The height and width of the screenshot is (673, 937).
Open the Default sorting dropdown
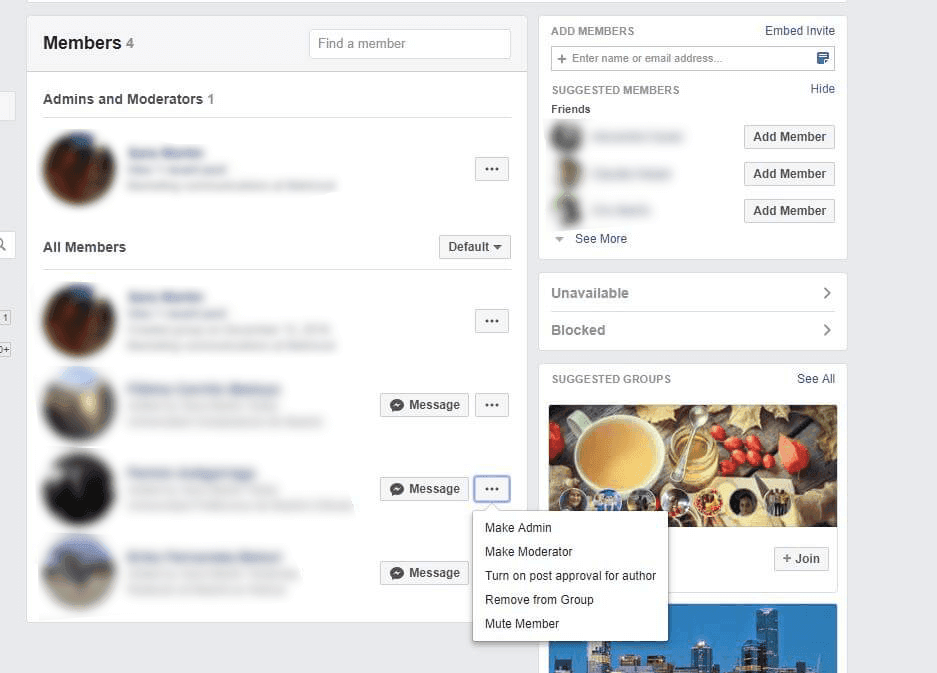474,246
